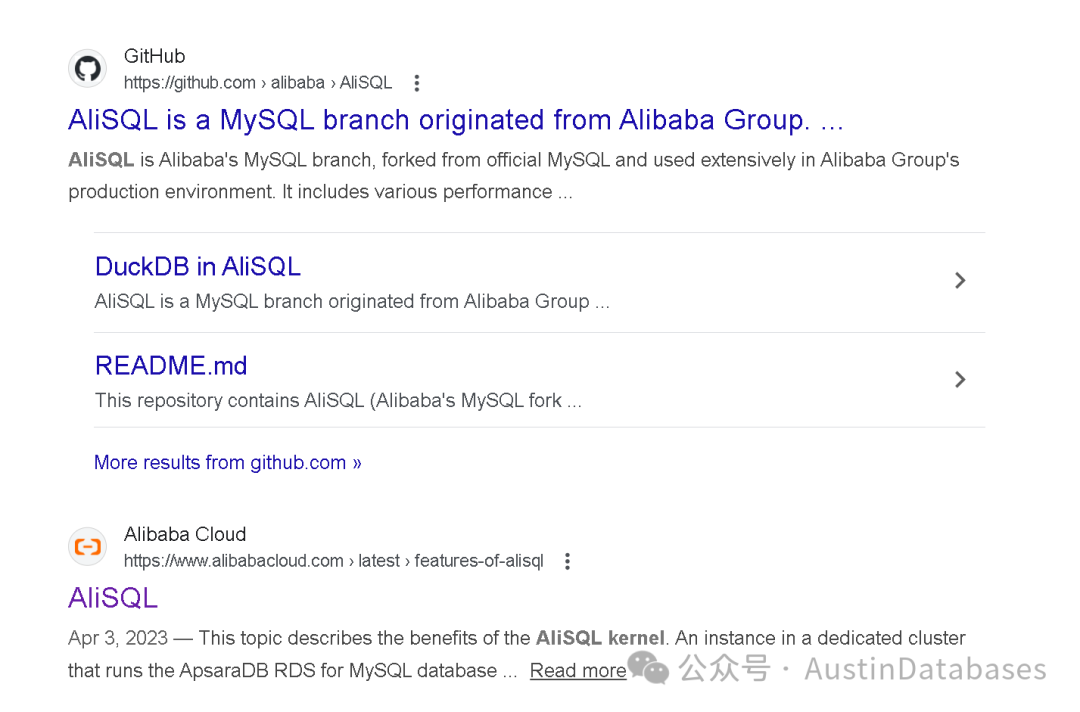This screenshot has height=712, width=1080.
Task: Open the three-dot menu beside the alibabacloud.com URL
Action: click(568, 561)
